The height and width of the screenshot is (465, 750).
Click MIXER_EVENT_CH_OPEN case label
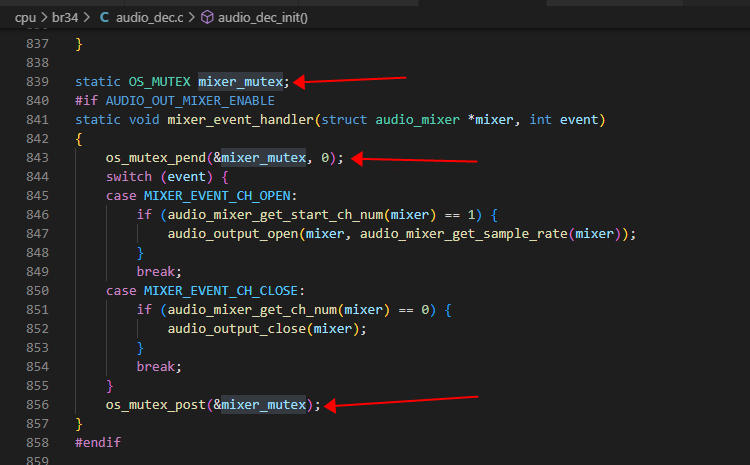point(217,196)
